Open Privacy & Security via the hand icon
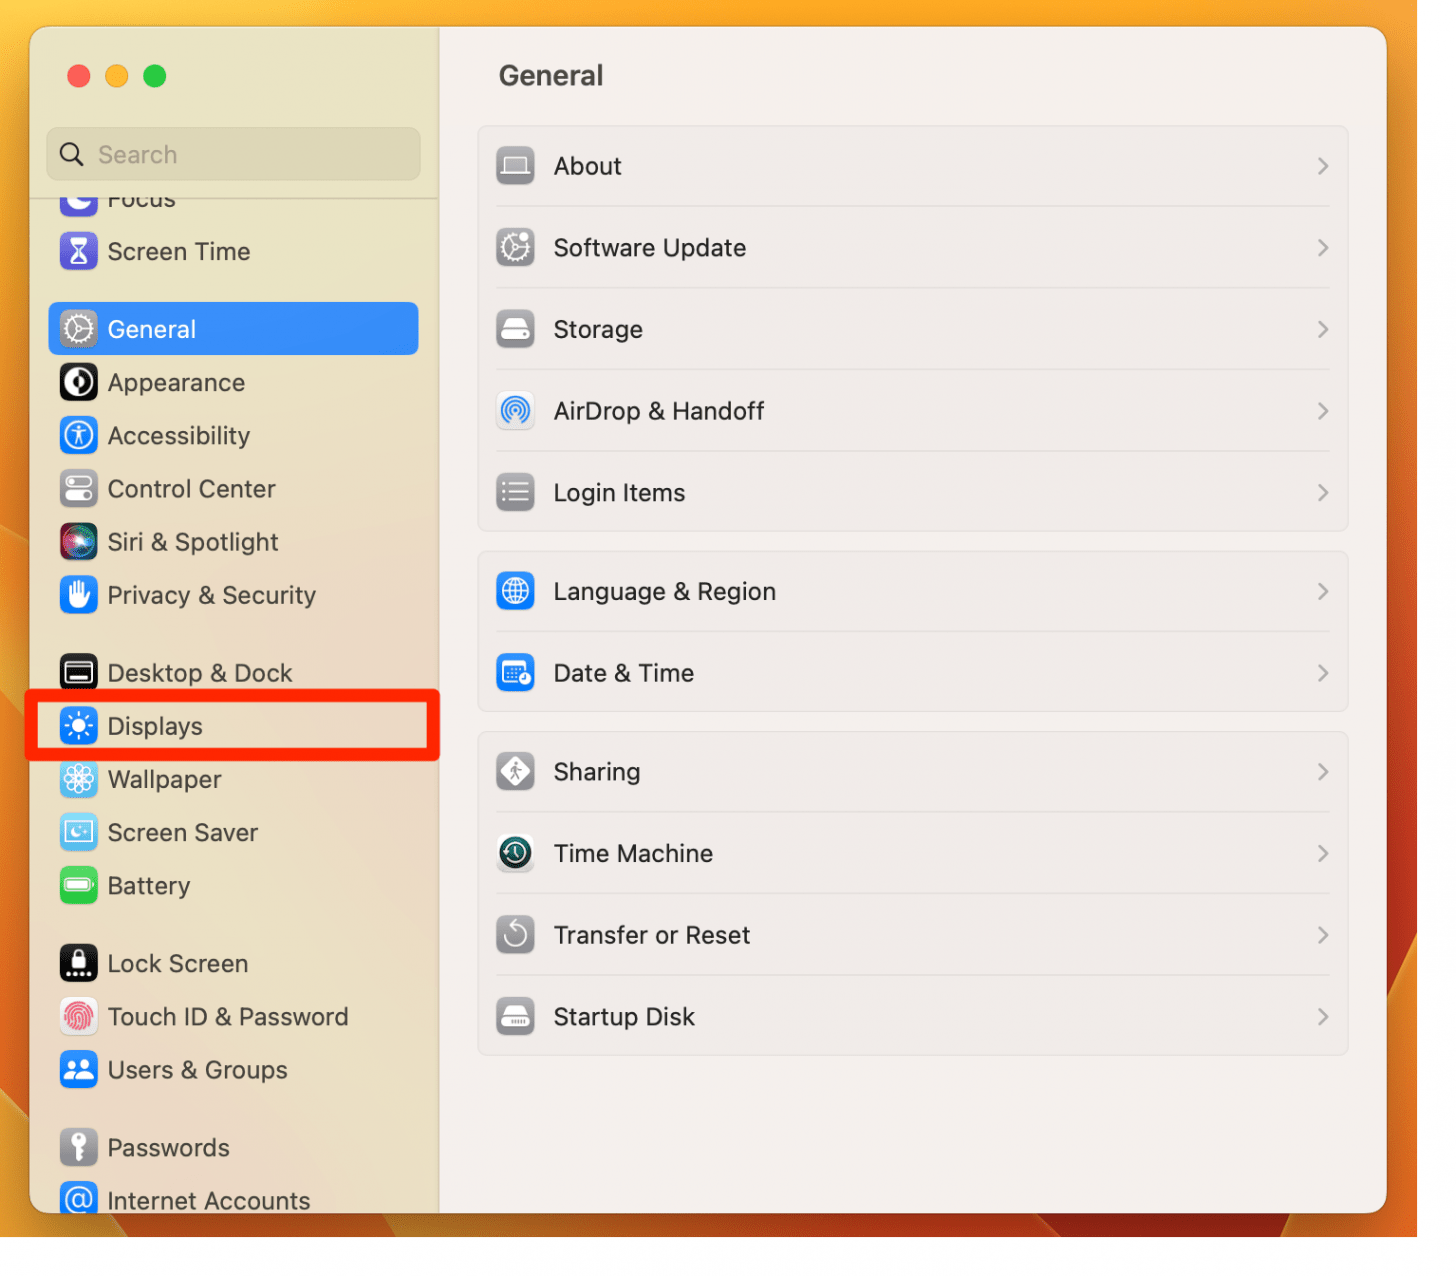 78,595
